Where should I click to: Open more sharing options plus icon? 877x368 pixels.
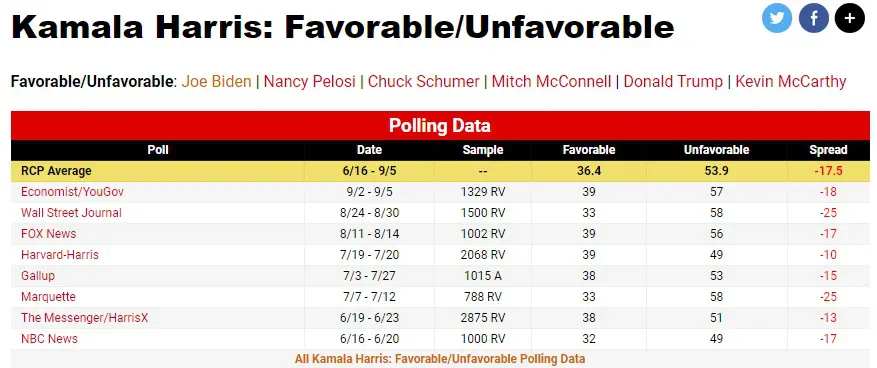850,18
